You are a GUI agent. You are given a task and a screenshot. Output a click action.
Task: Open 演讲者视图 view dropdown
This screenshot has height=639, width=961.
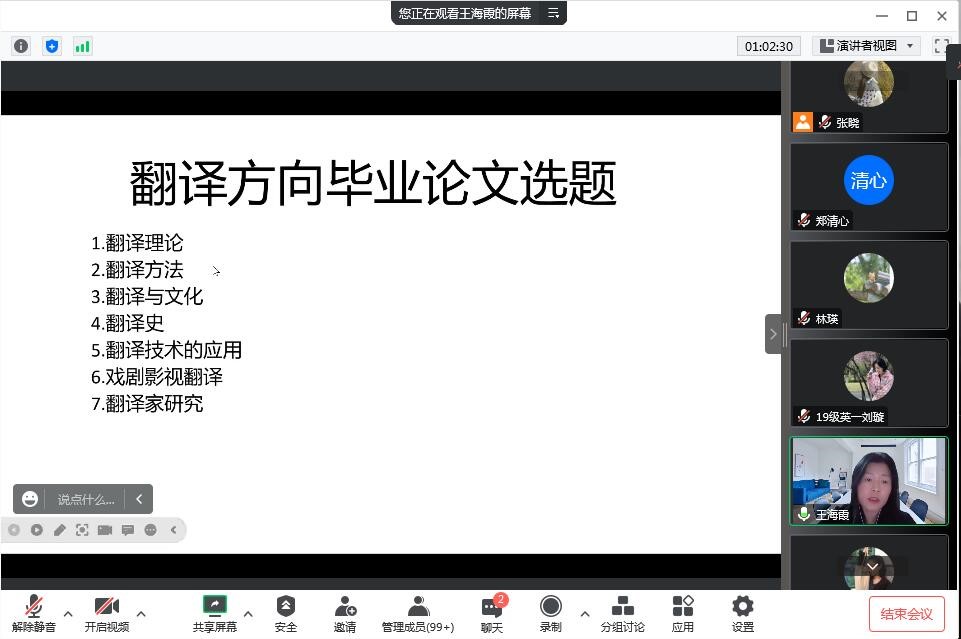pyautogui.click(x=866, y=46)
